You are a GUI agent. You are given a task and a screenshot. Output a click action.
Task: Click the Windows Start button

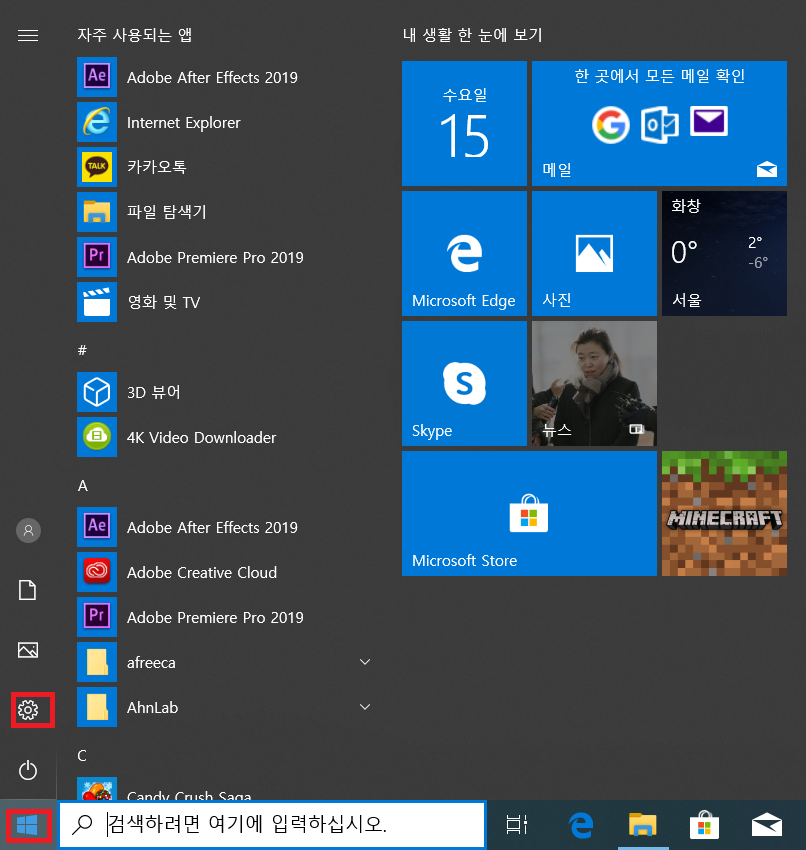[28, 825]
